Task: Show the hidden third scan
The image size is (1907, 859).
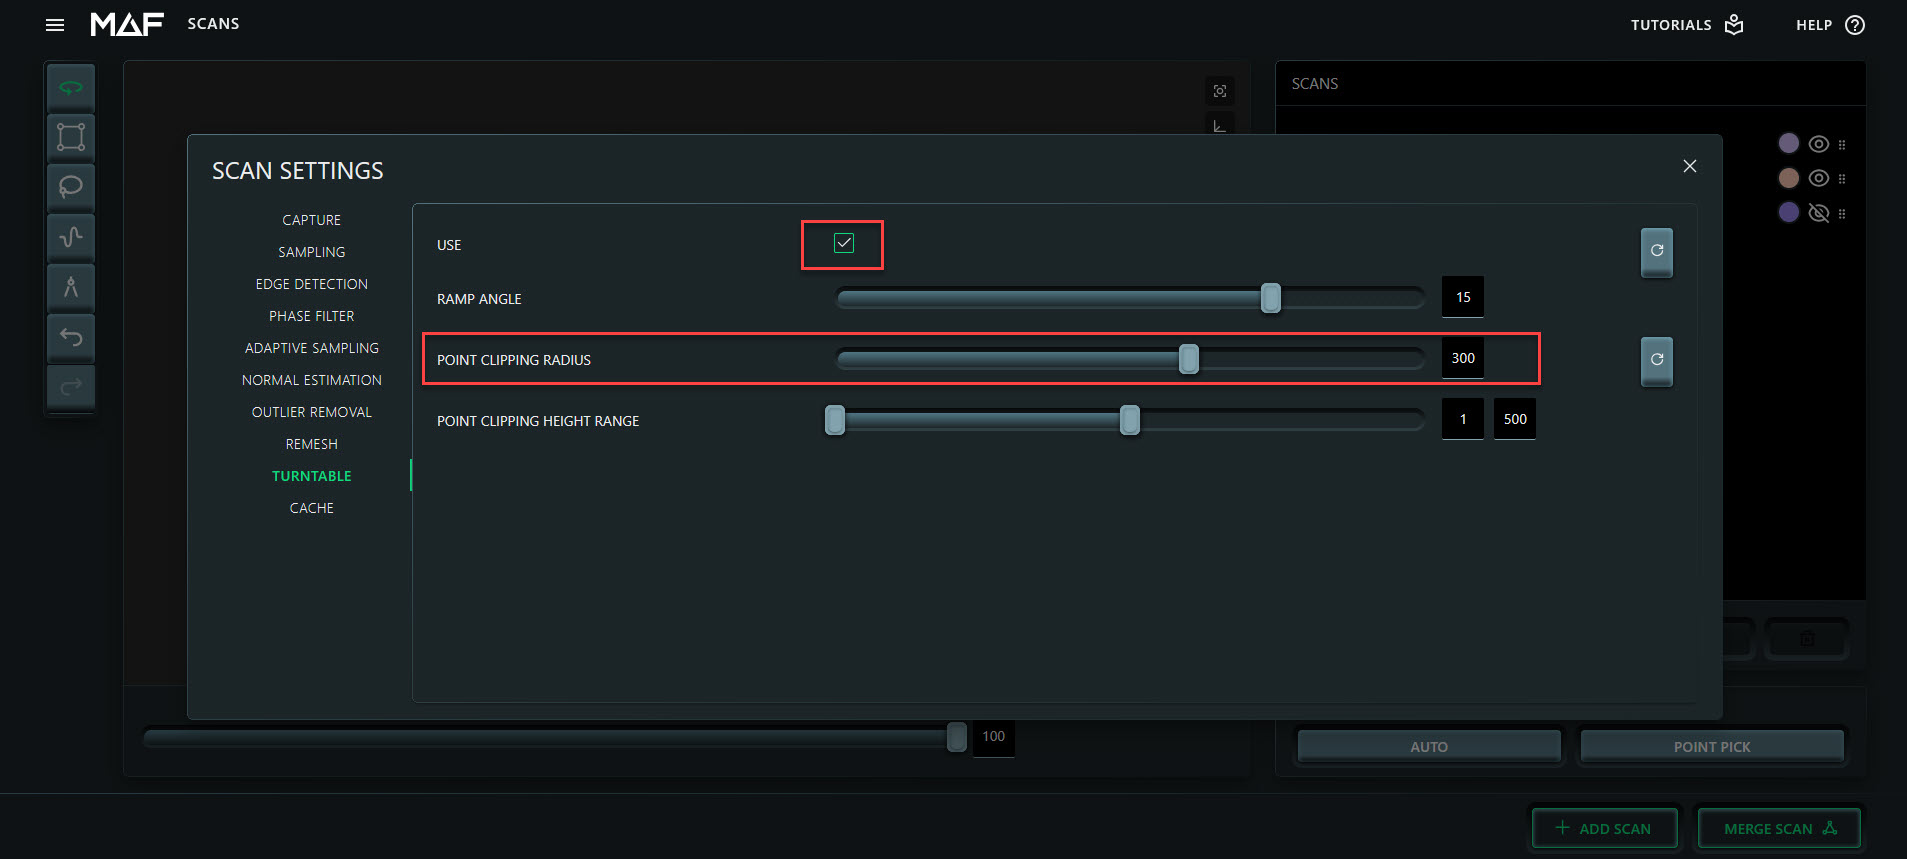Action: 1818,213
